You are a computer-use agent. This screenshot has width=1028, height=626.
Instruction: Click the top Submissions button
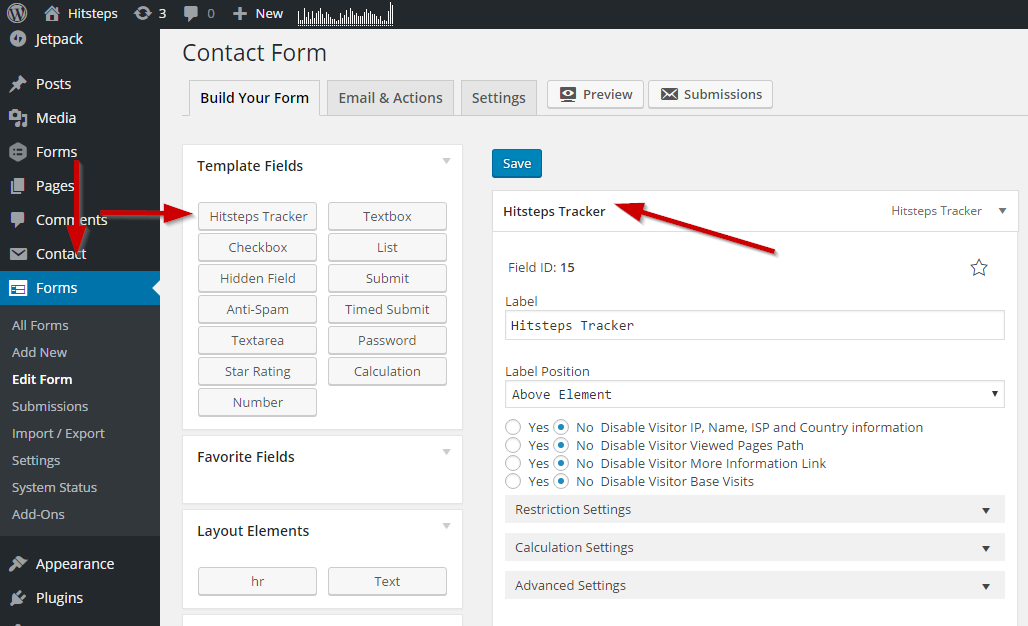tap(711, 94)
